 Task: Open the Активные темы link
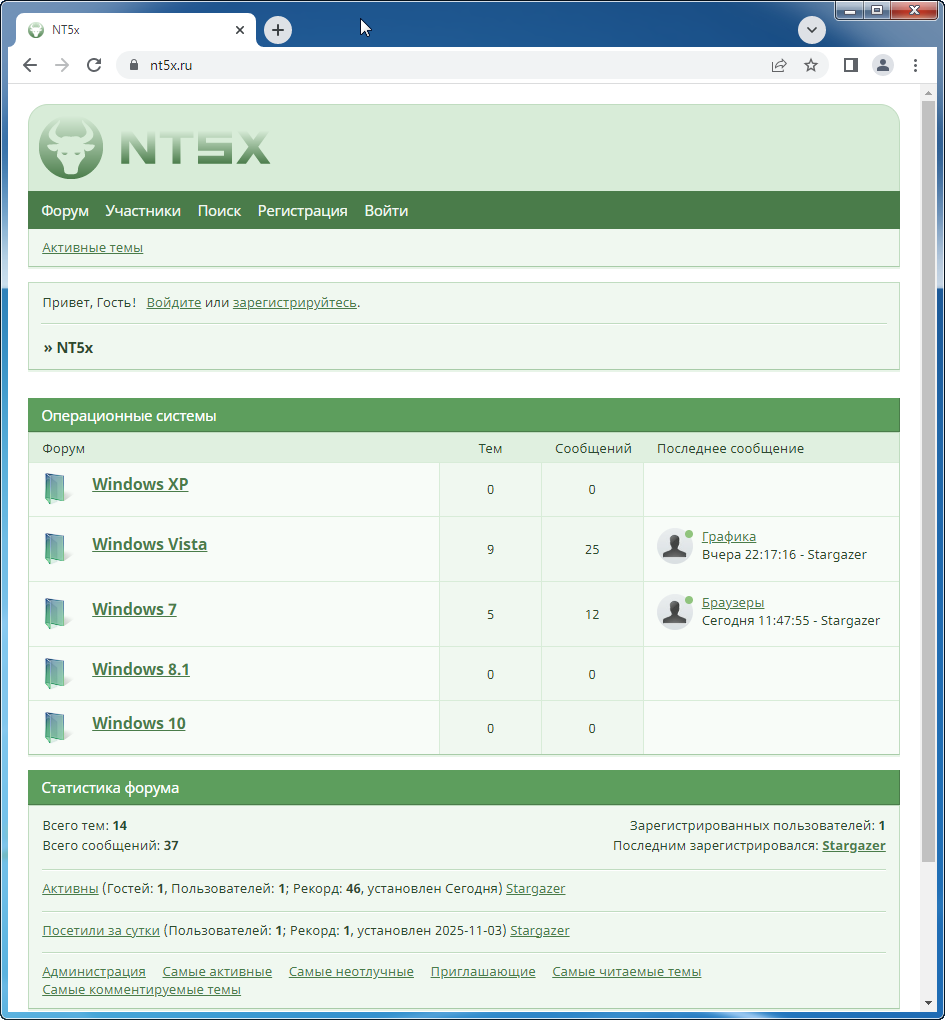coord(92,248)
